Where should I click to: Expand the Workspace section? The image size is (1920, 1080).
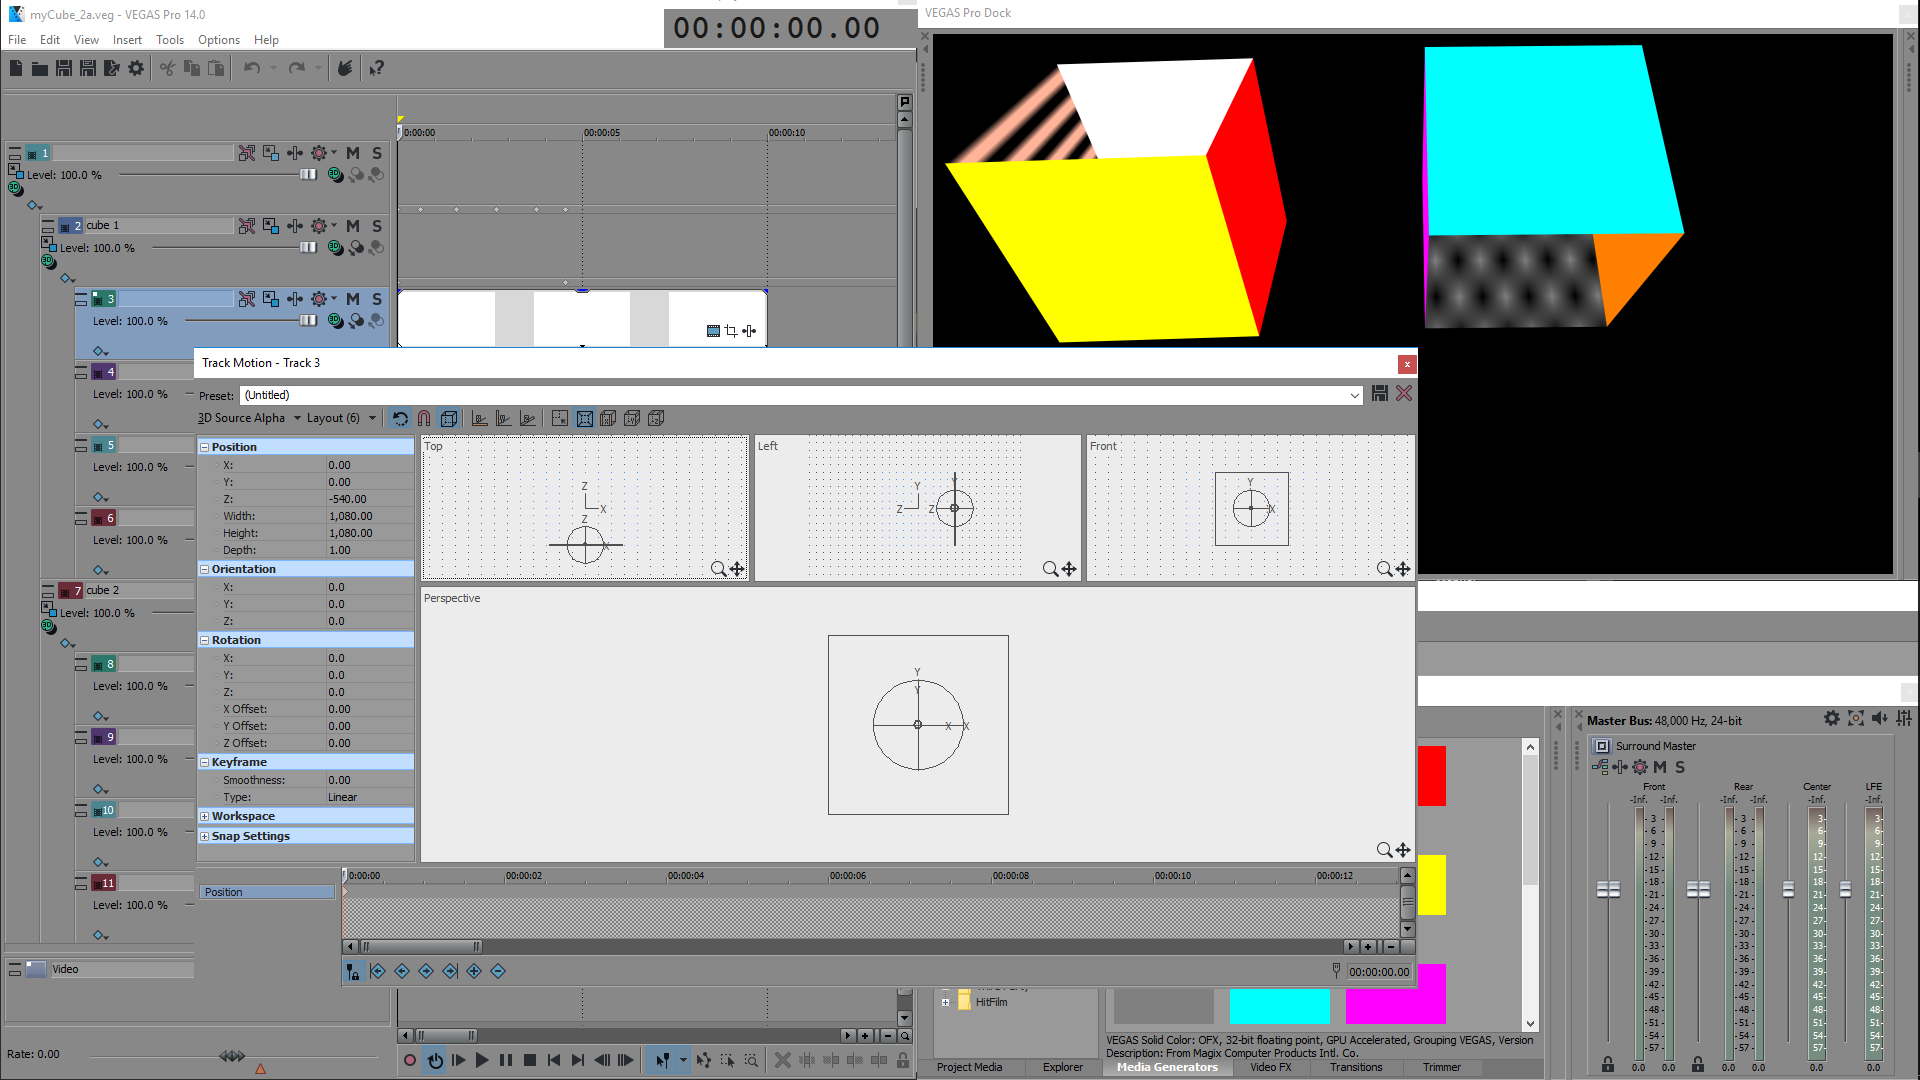(x=205, y=816)
